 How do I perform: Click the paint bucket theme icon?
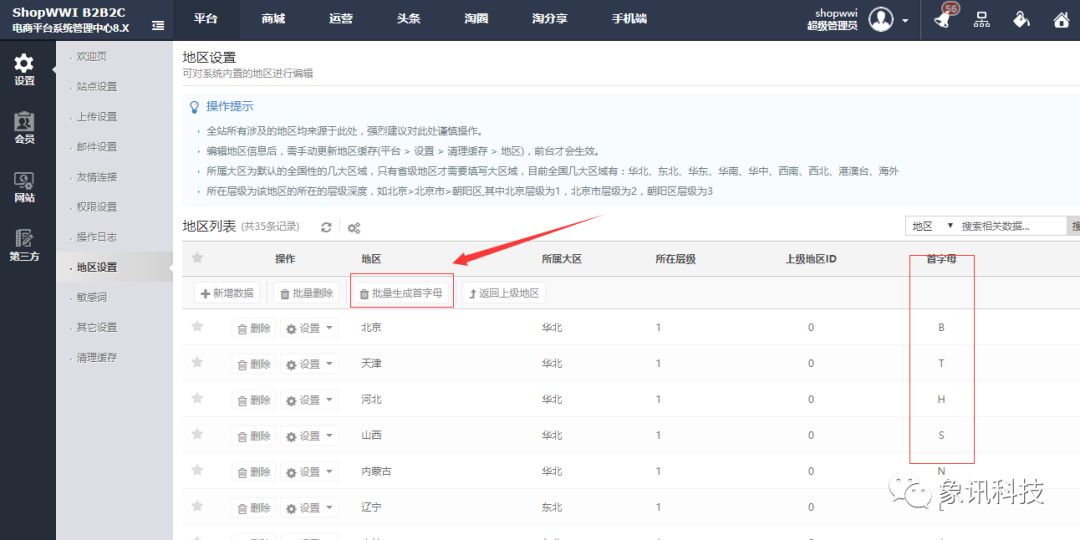1021,19
